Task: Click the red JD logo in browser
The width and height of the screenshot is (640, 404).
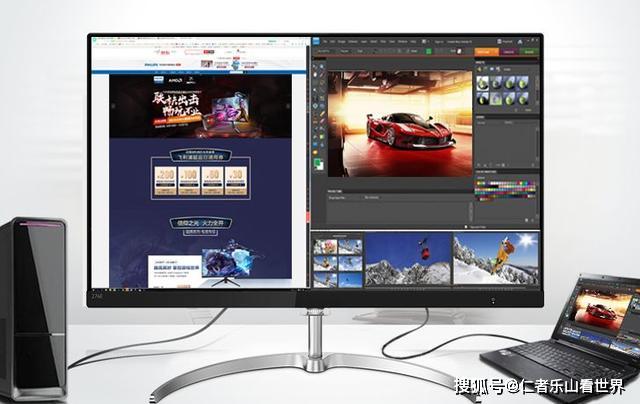Action: point(164,52)
